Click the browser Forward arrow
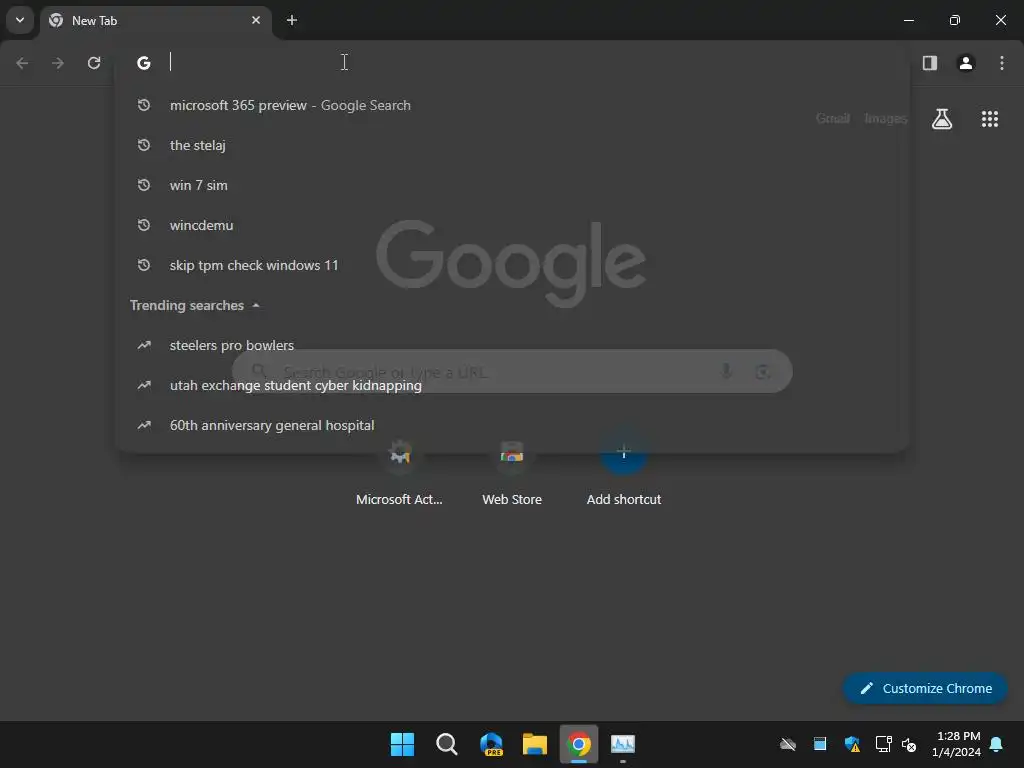 [x=58, y=63]
